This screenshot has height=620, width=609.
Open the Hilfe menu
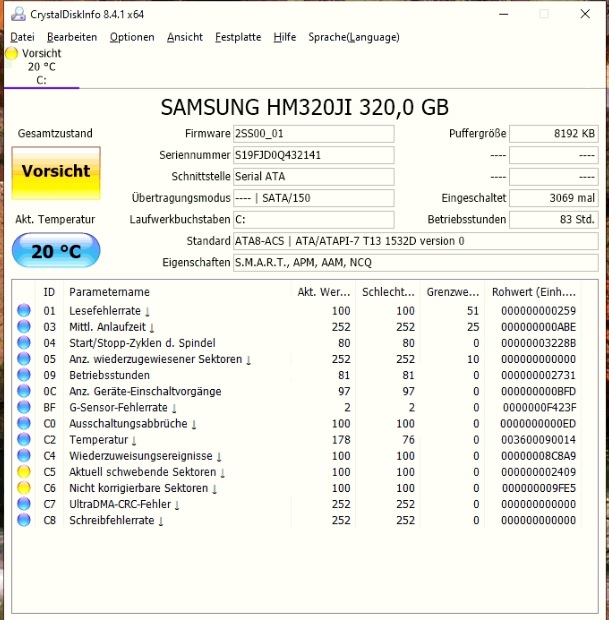pyautogui.click(x=285, y=37)
